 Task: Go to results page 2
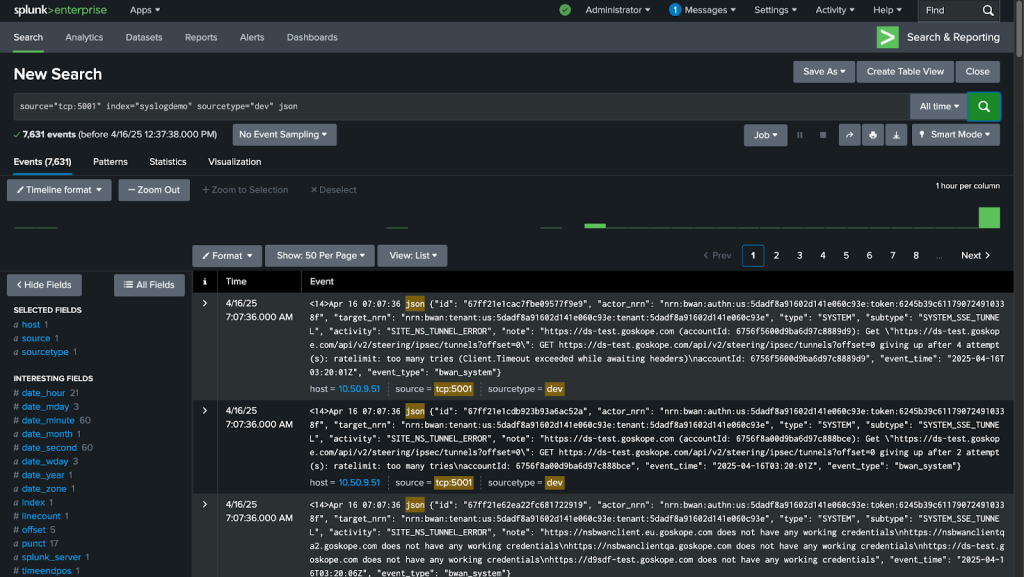tap(776, 256)
